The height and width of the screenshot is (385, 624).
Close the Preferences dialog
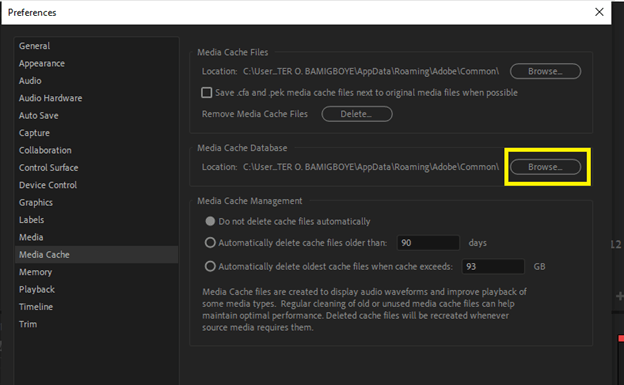click(599, 12)
